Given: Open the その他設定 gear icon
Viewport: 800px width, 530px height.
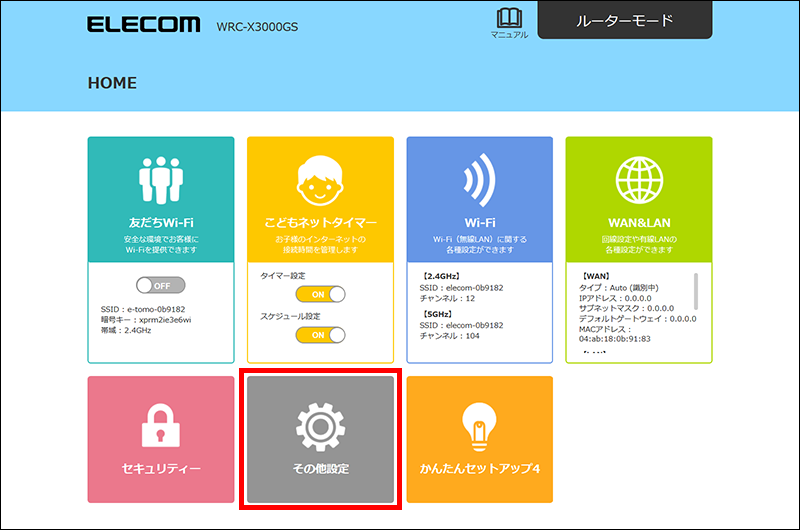Looking at the screenshot, I should tap(320, 426).
